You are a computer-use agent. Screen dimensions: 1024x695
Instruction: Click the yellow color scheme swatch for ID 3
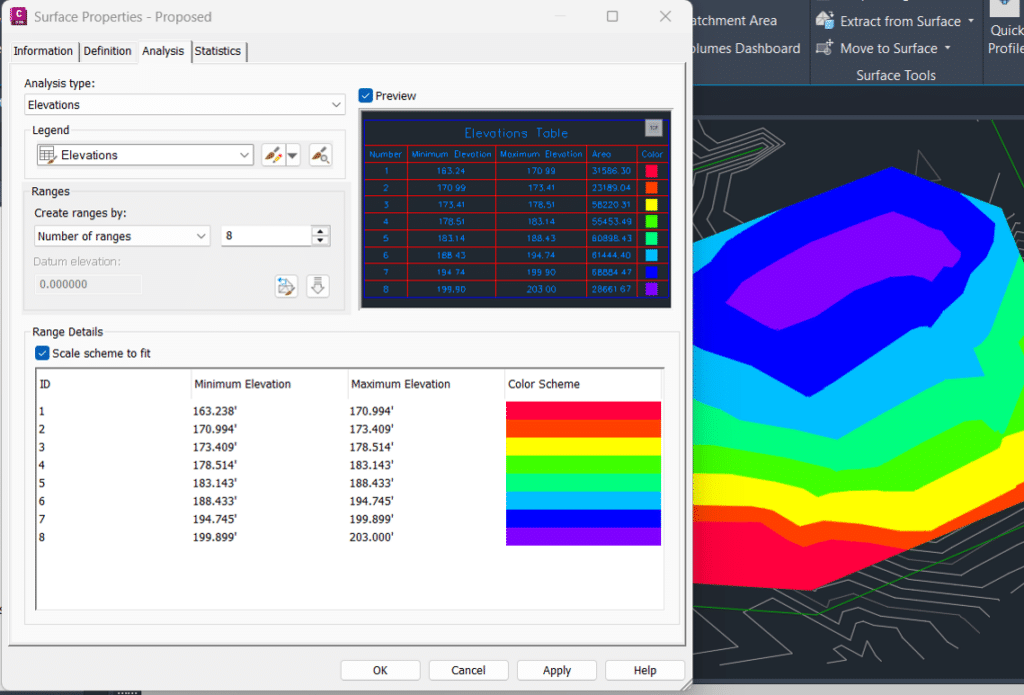pos(583,447)
